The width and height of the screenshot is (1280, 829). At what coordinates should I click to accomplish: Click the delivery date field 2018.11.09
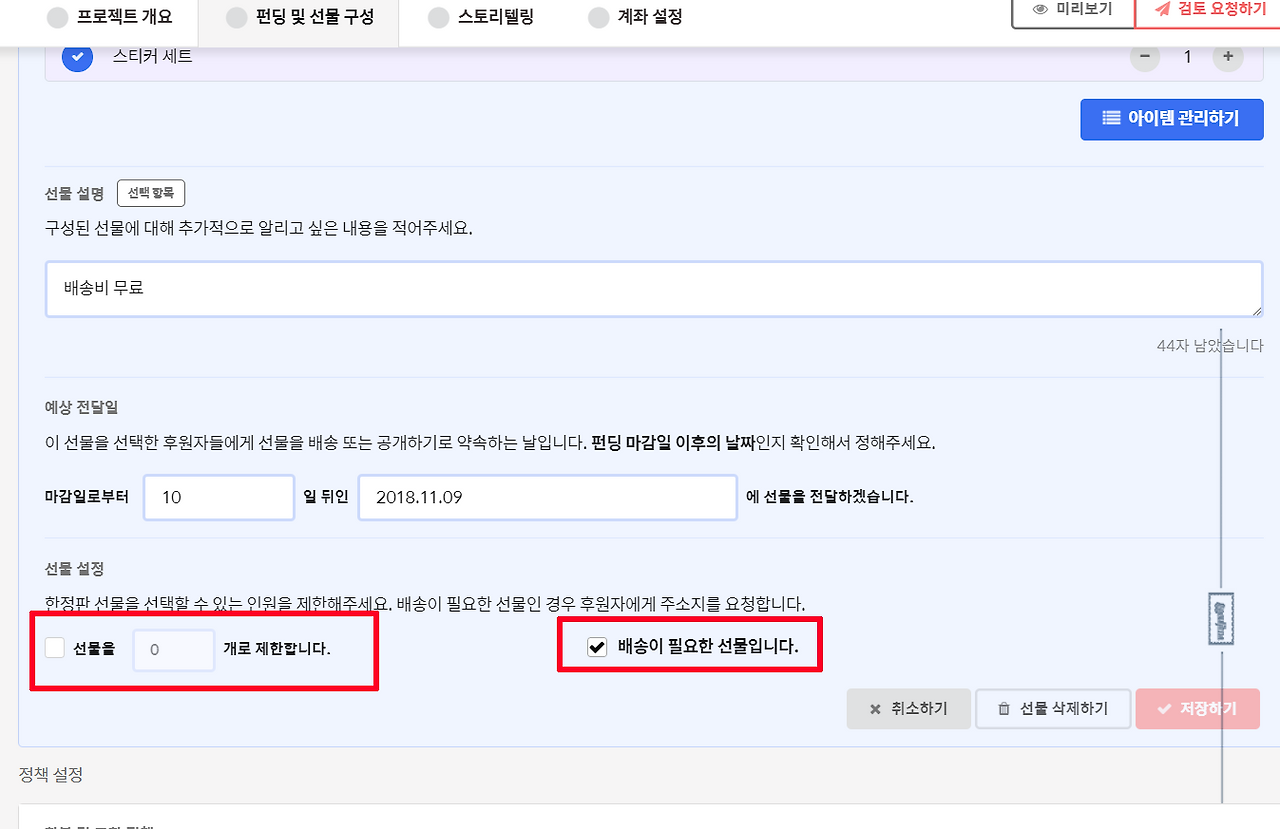[548, 497]
